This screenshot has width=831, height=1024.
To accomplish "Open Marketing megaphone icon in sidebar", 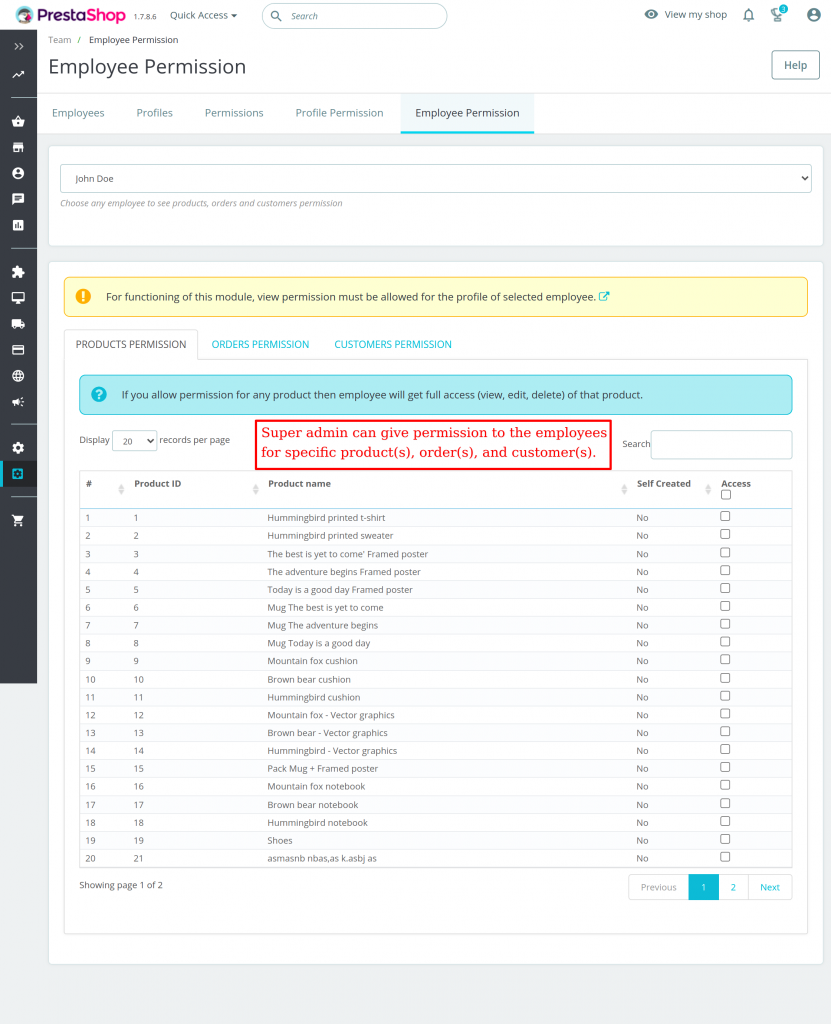I will 18,402.
